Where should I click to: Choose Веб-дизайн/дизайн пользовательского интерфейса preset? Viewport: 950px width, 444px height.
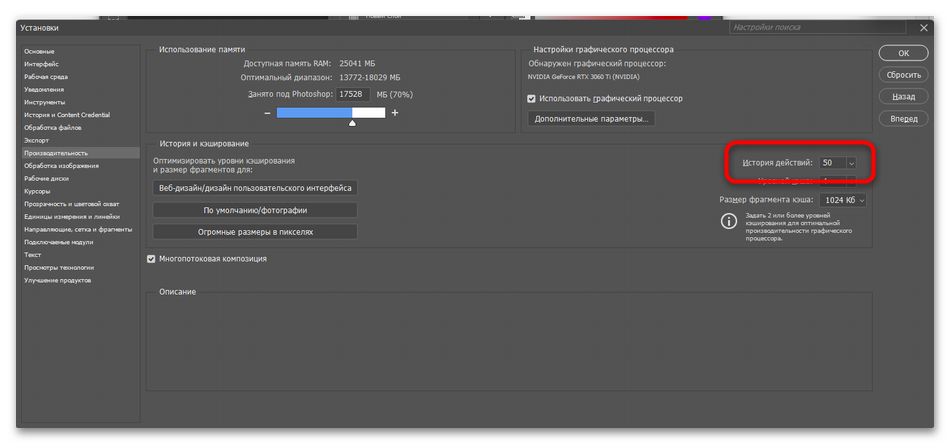tap(255, 188)
